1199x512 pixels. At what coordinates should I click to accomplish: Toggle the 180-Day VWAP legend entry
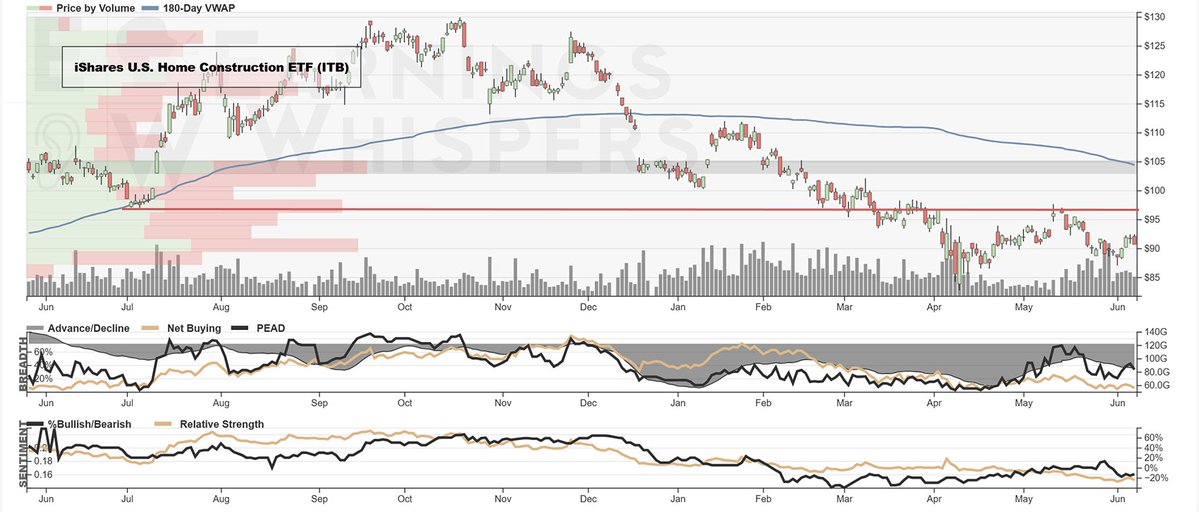pyautogui.click(x=186, y=8)
